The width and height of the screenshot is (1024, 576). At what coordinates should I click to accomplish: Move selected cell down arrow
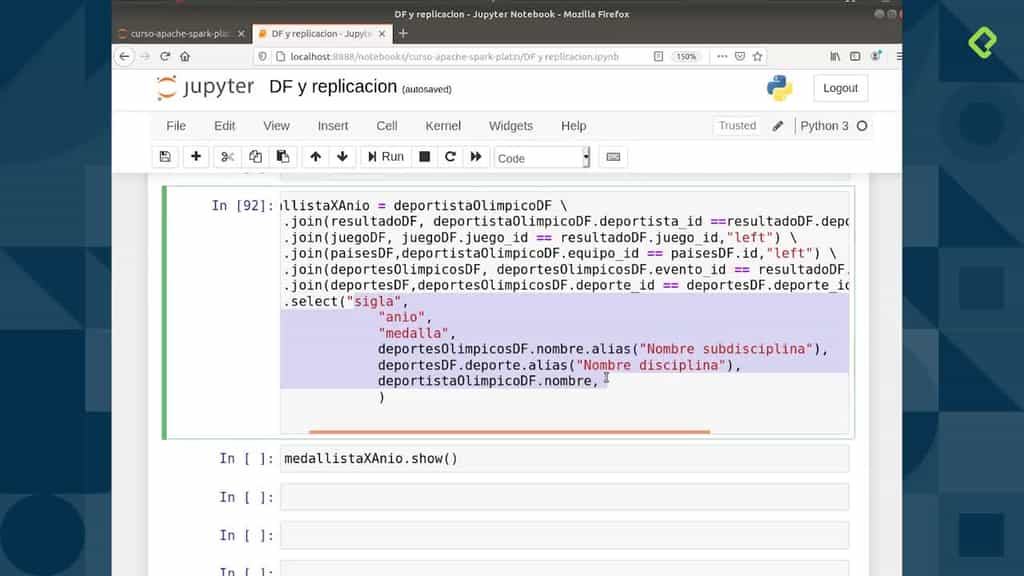(x=342, y=157)
